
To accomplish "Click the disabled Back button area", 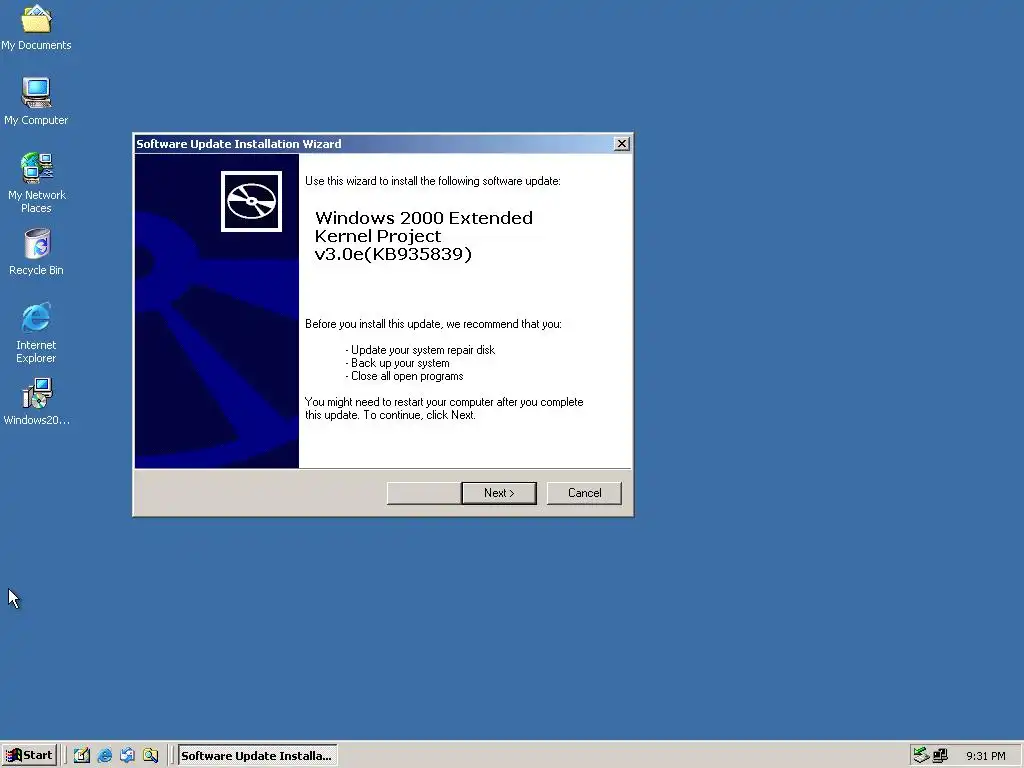I will 424,493.
